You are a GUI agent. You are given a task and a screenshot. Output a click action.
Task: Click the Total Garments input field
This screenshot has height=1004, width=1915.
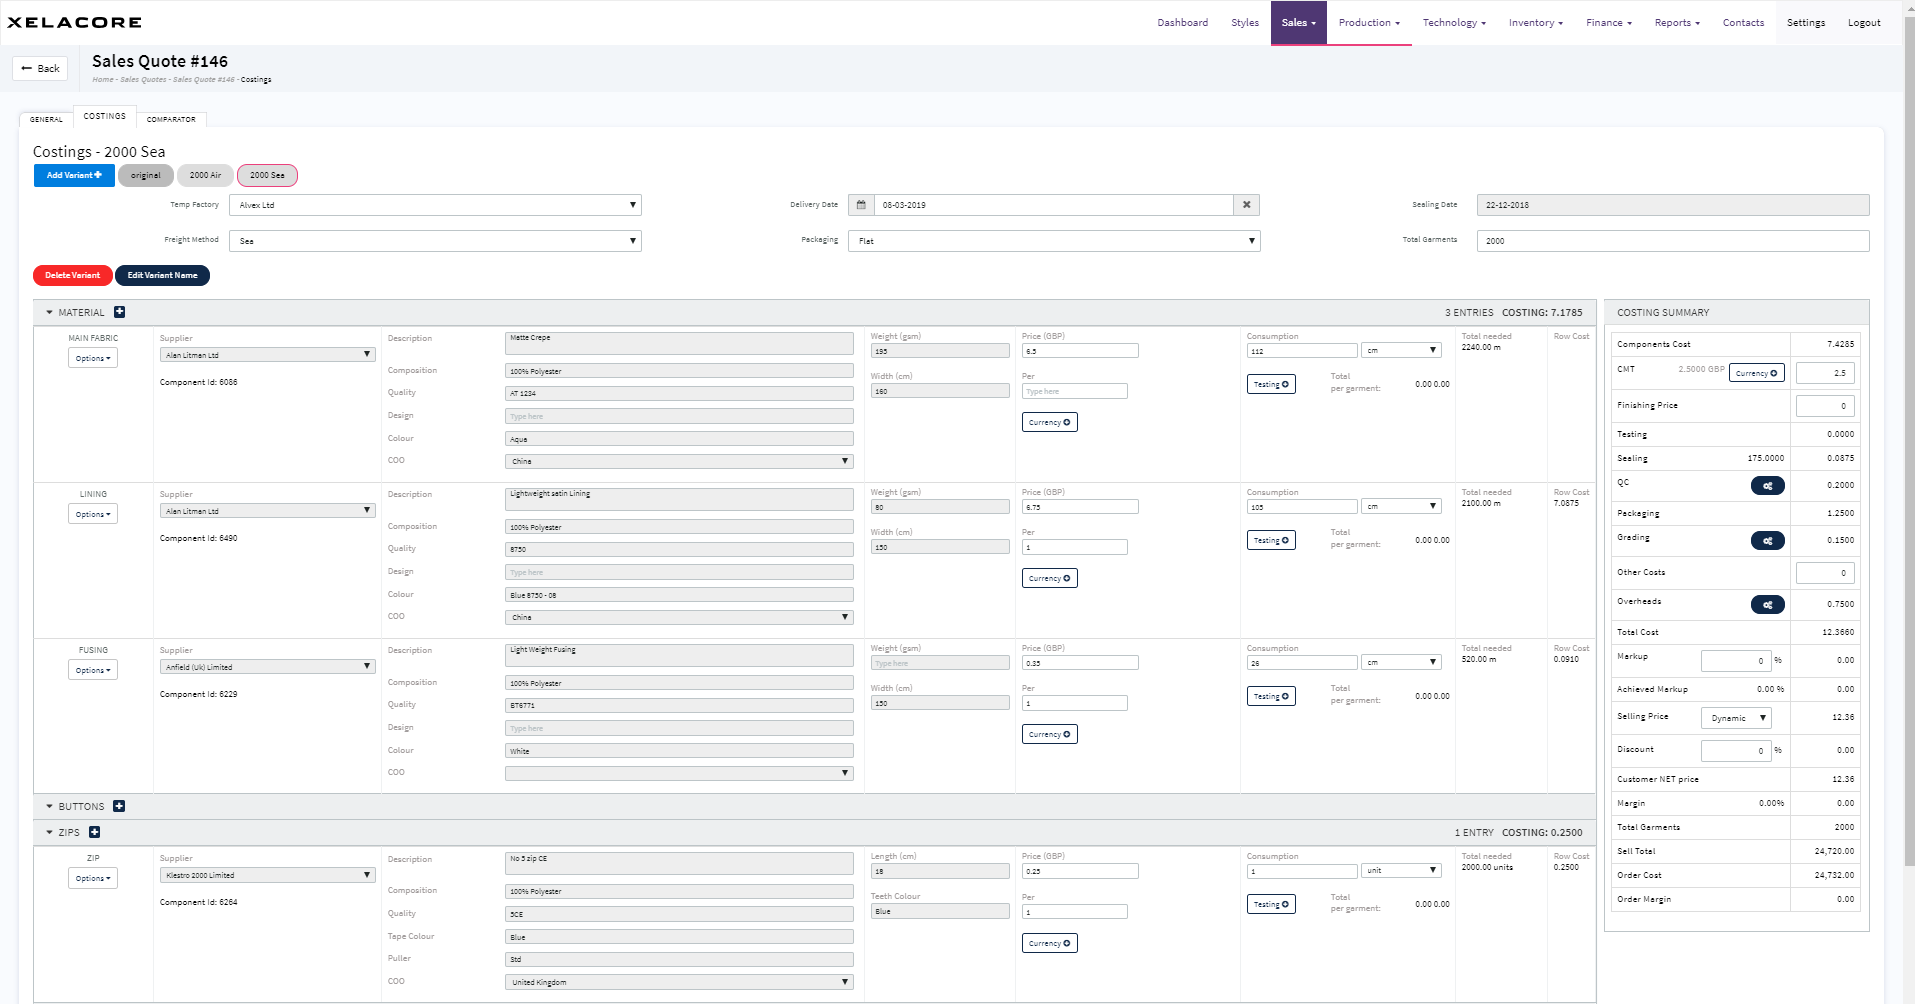[1672, 241]
